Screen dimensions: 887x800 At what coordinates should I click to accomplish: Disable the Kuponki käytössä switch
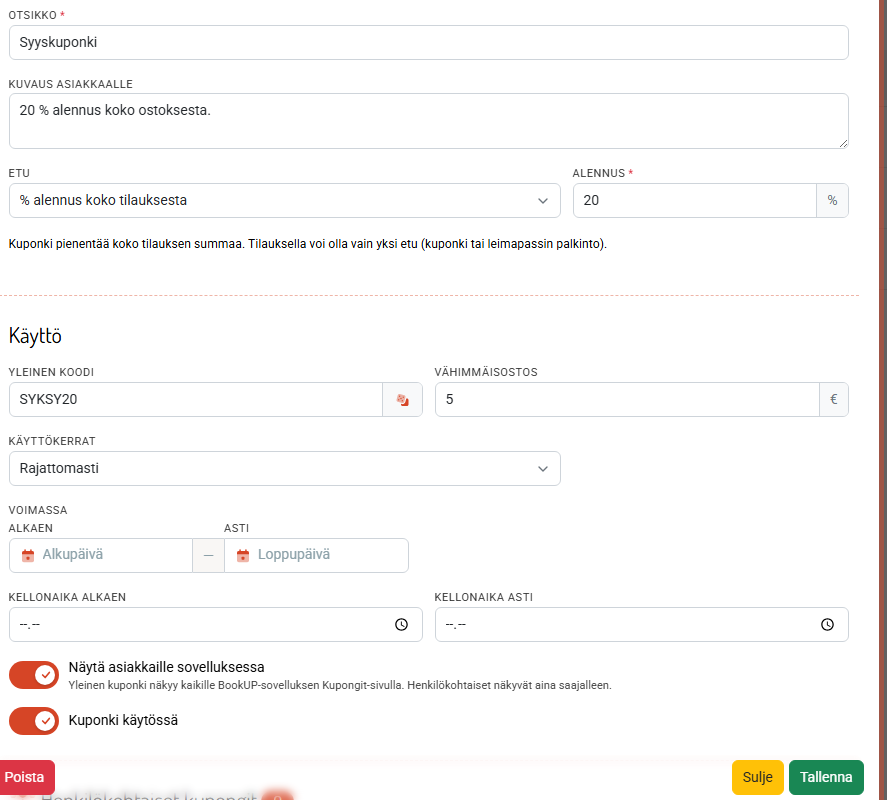(34, 721)
